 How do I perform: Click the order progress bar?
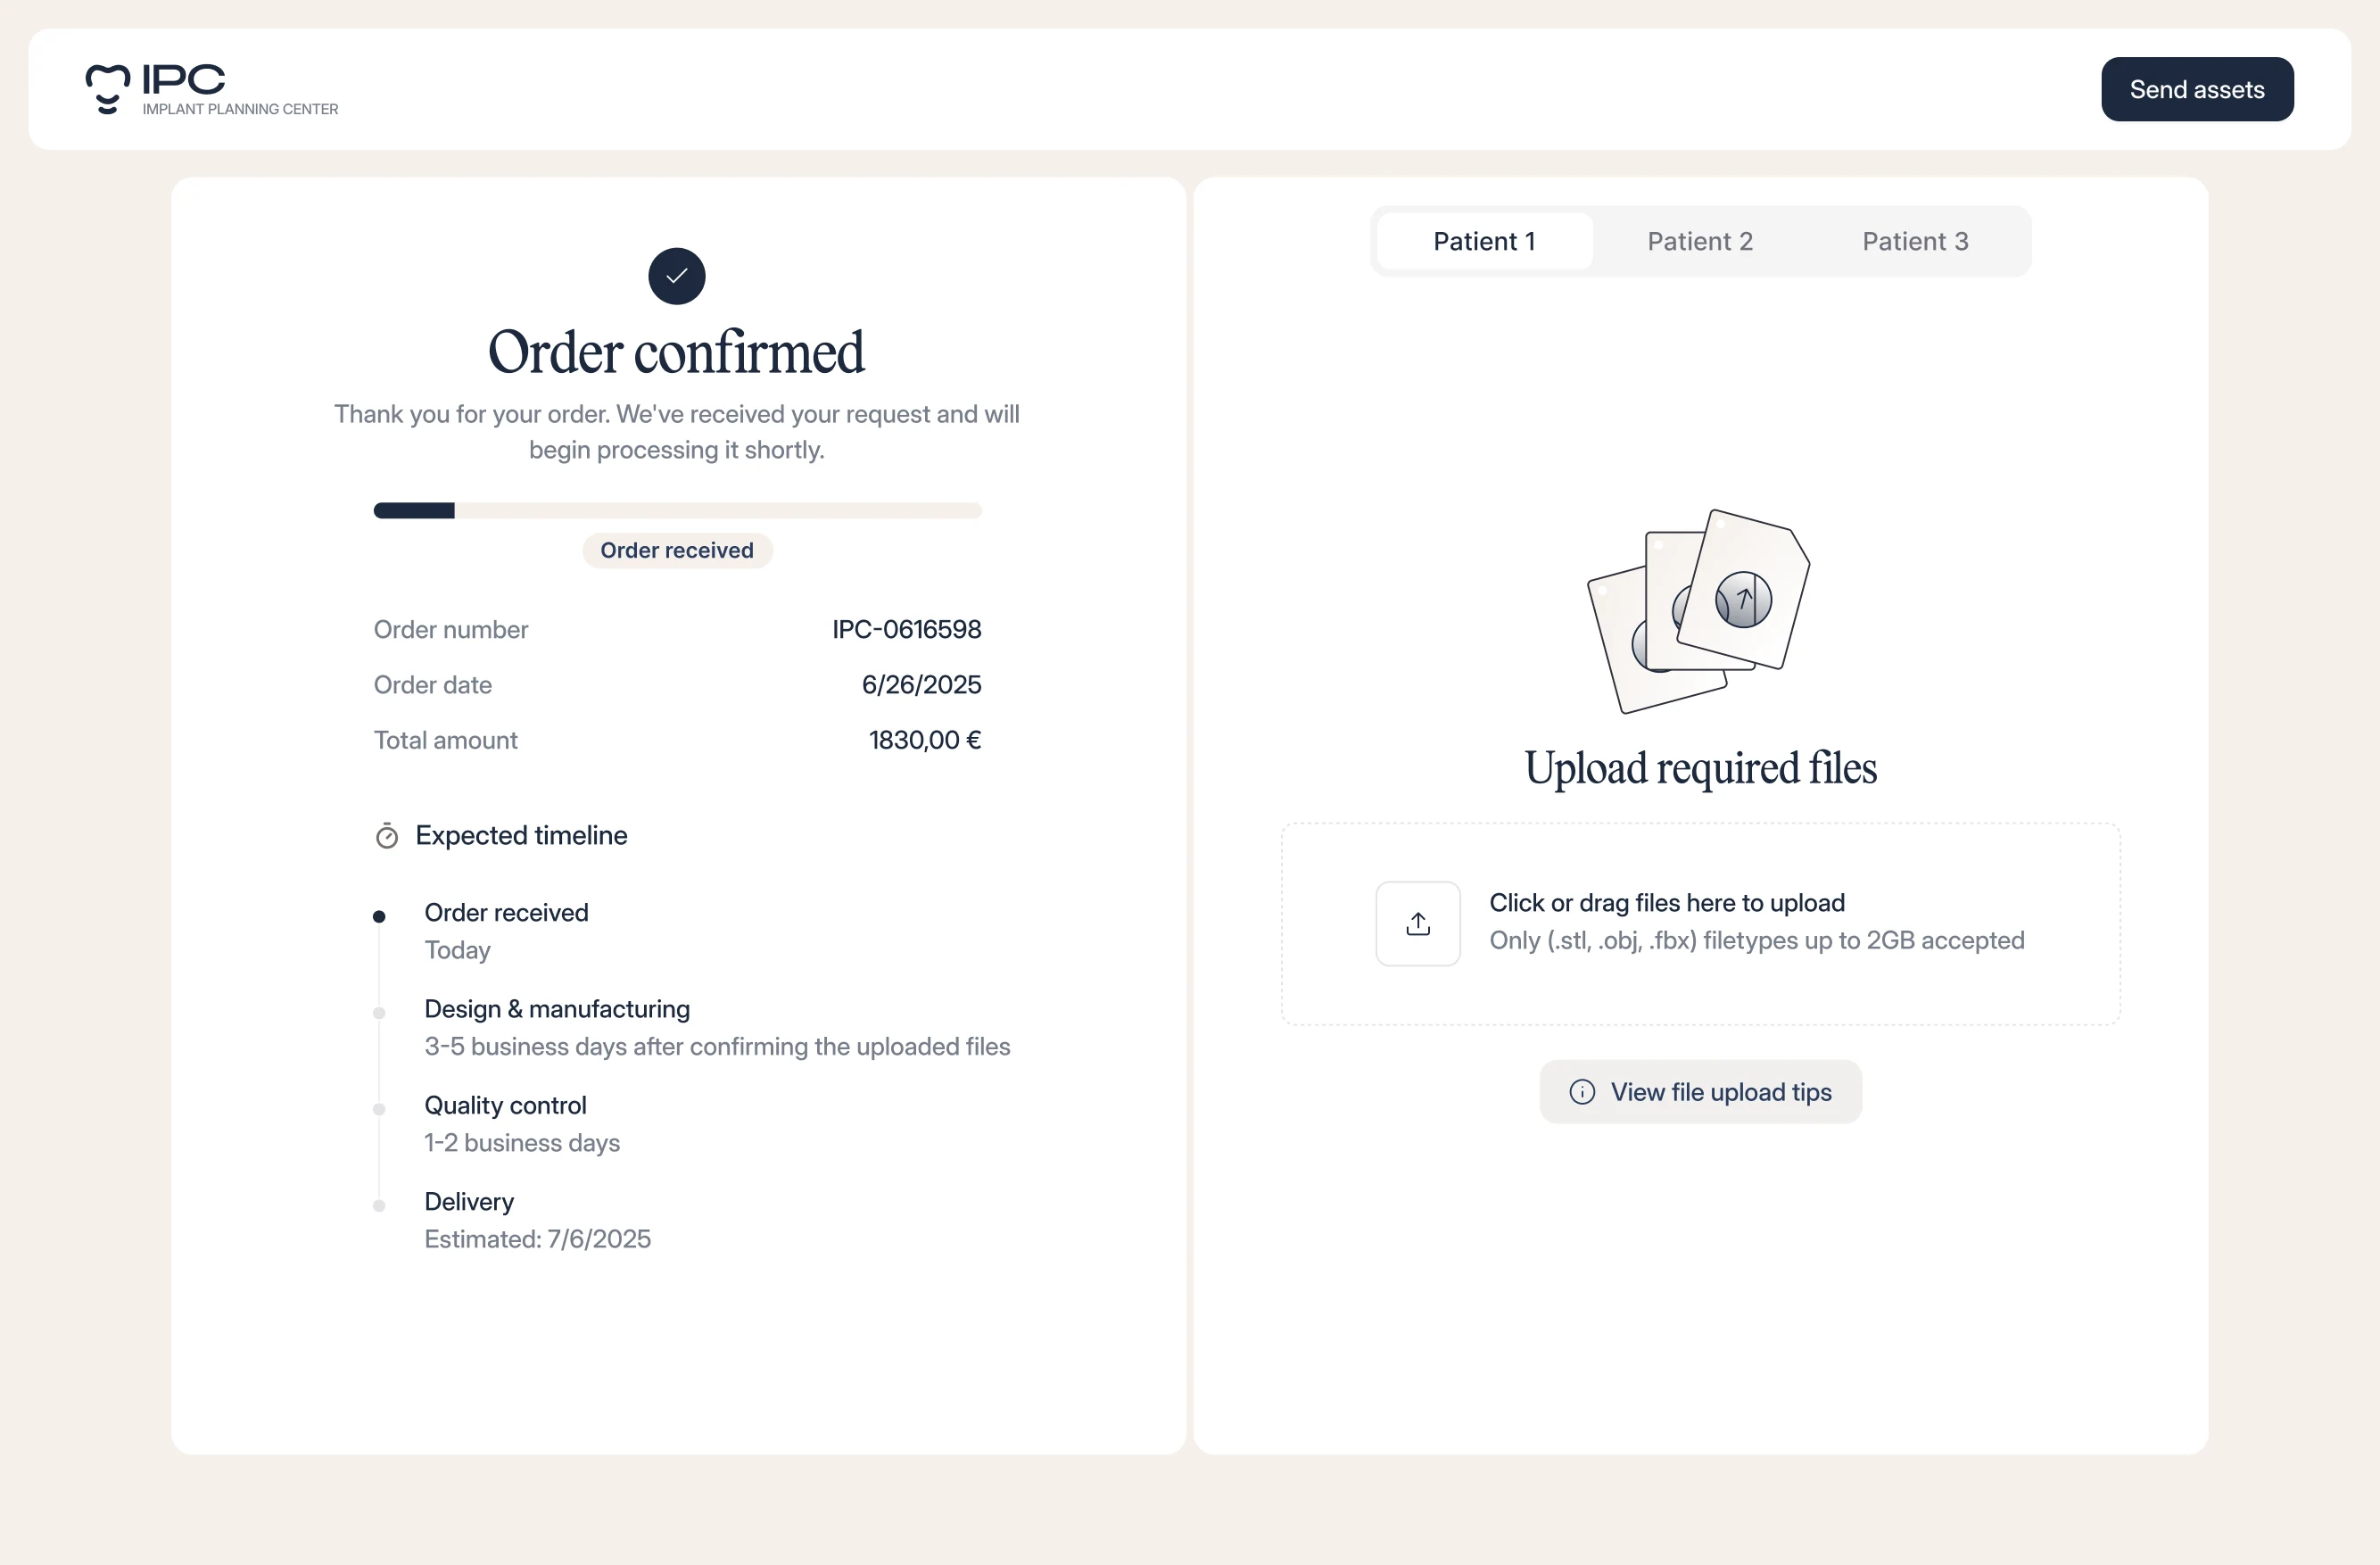coord(677,511)
